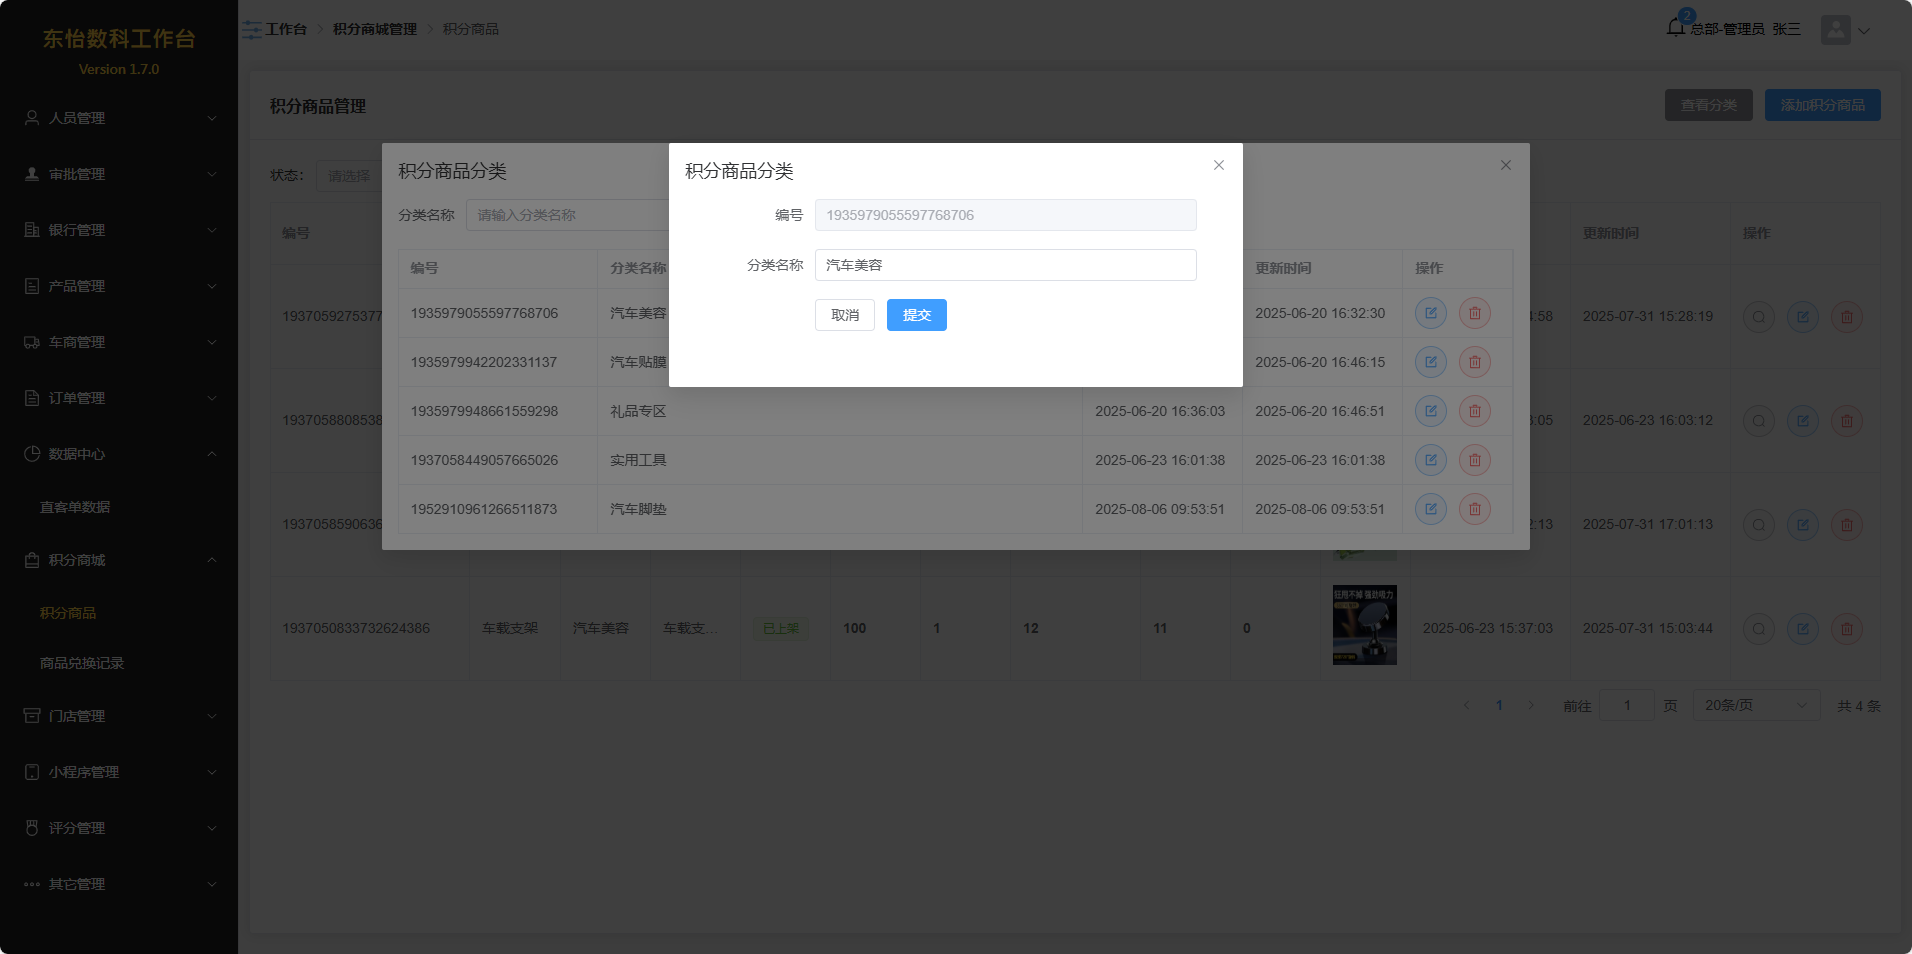Image resolution: width=1912 pixels, height=954 pixels.
Task: Click delete icon for 实用工具 category row
Action: (1474, 460)
